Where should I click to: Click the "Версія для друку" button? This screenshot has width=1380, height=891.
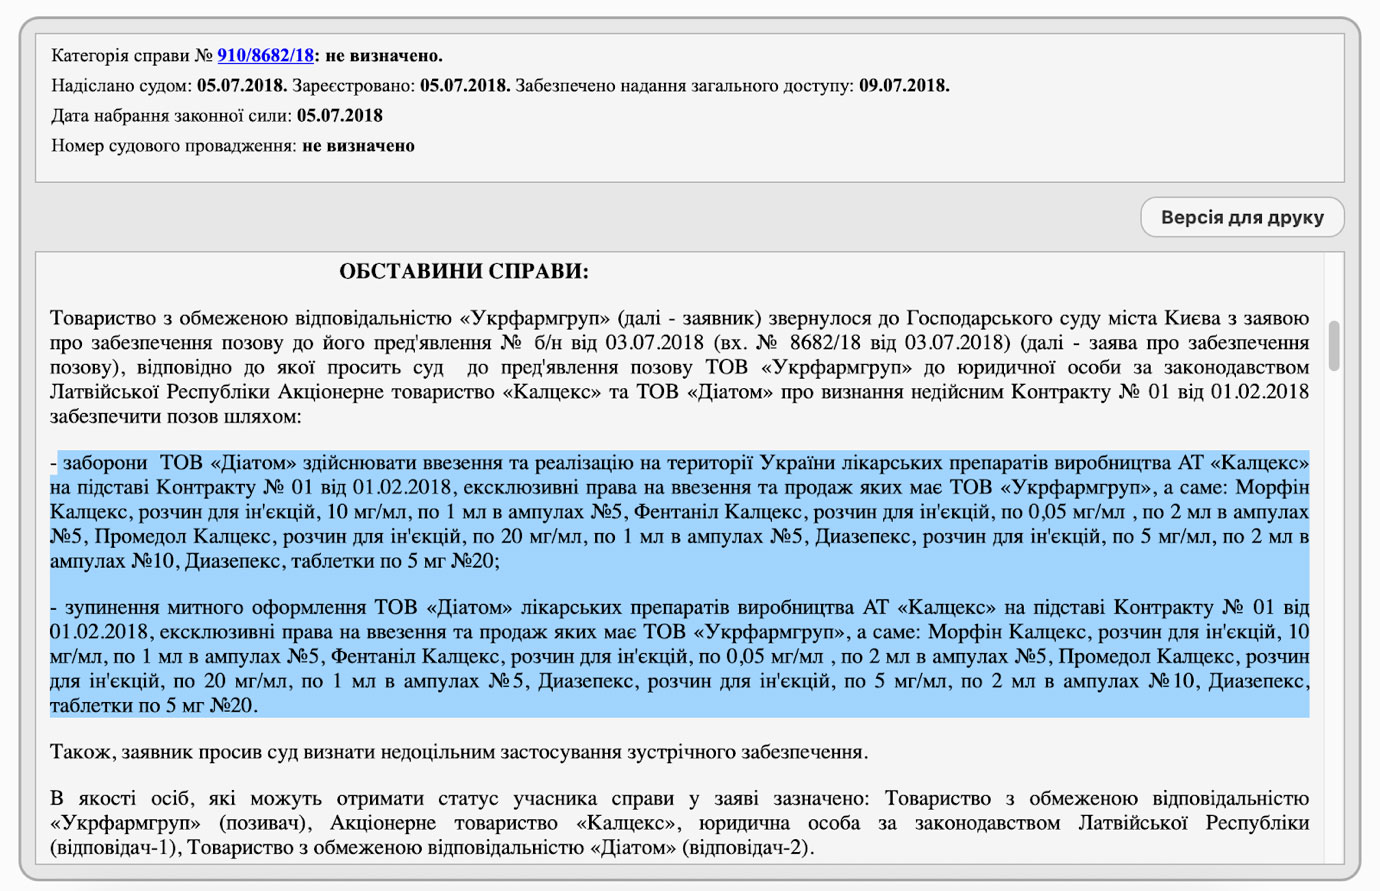1242,217
